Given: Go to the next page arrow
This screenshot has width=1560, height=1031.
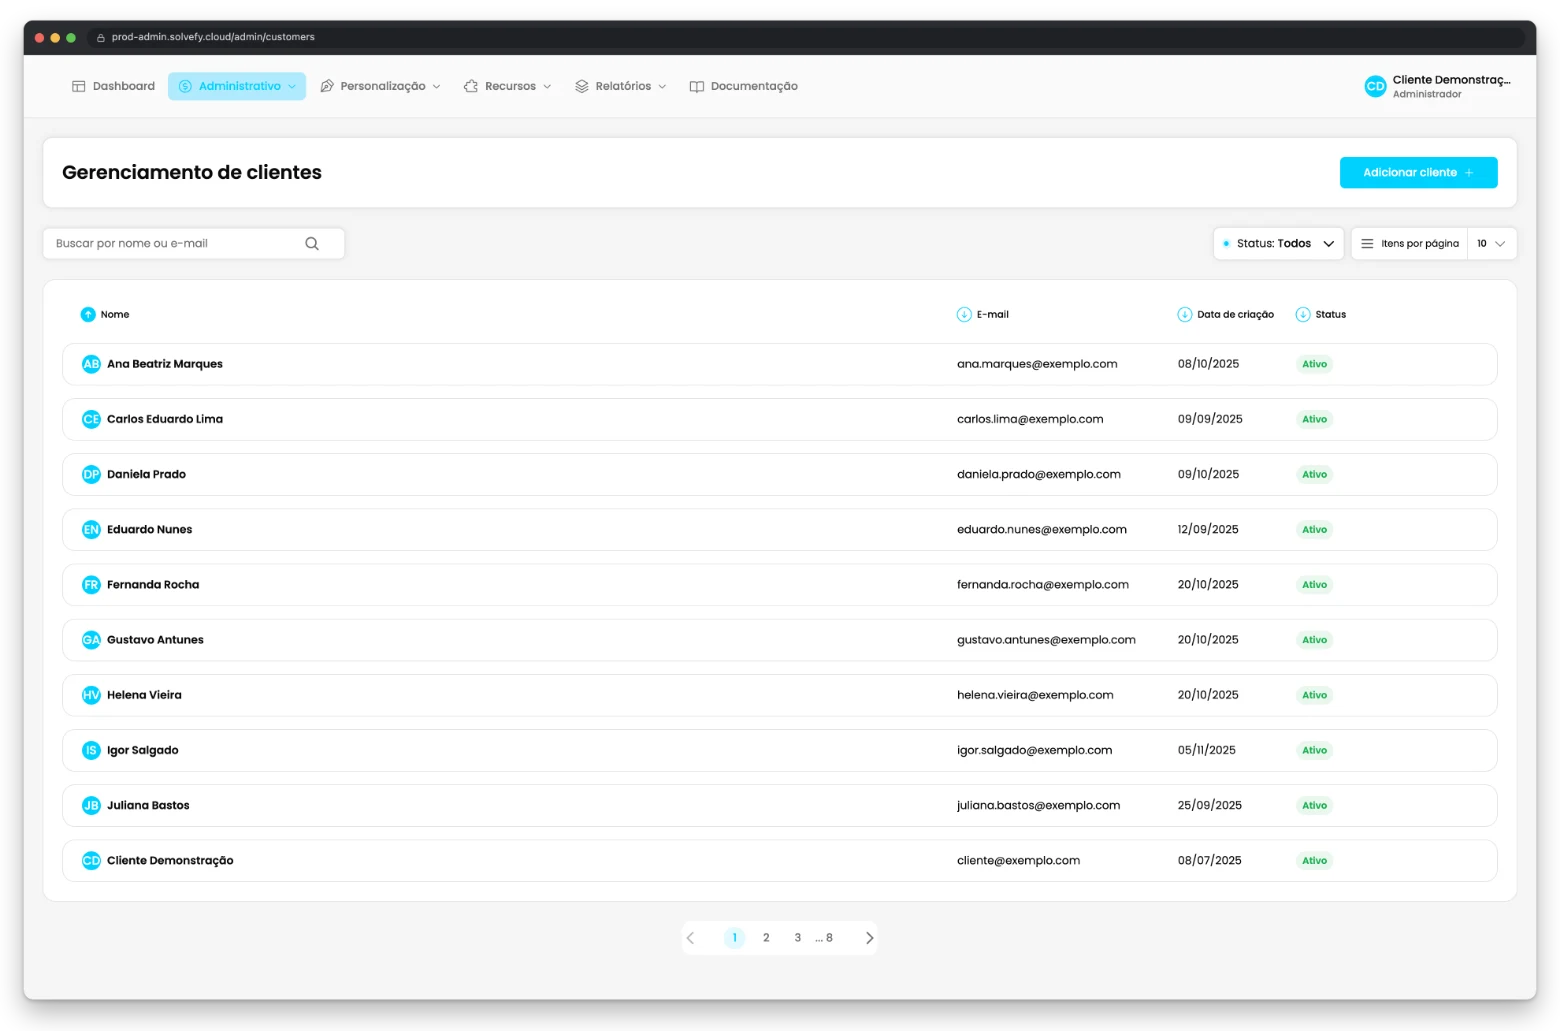Looking at the screenshot, I should (869, 938).
